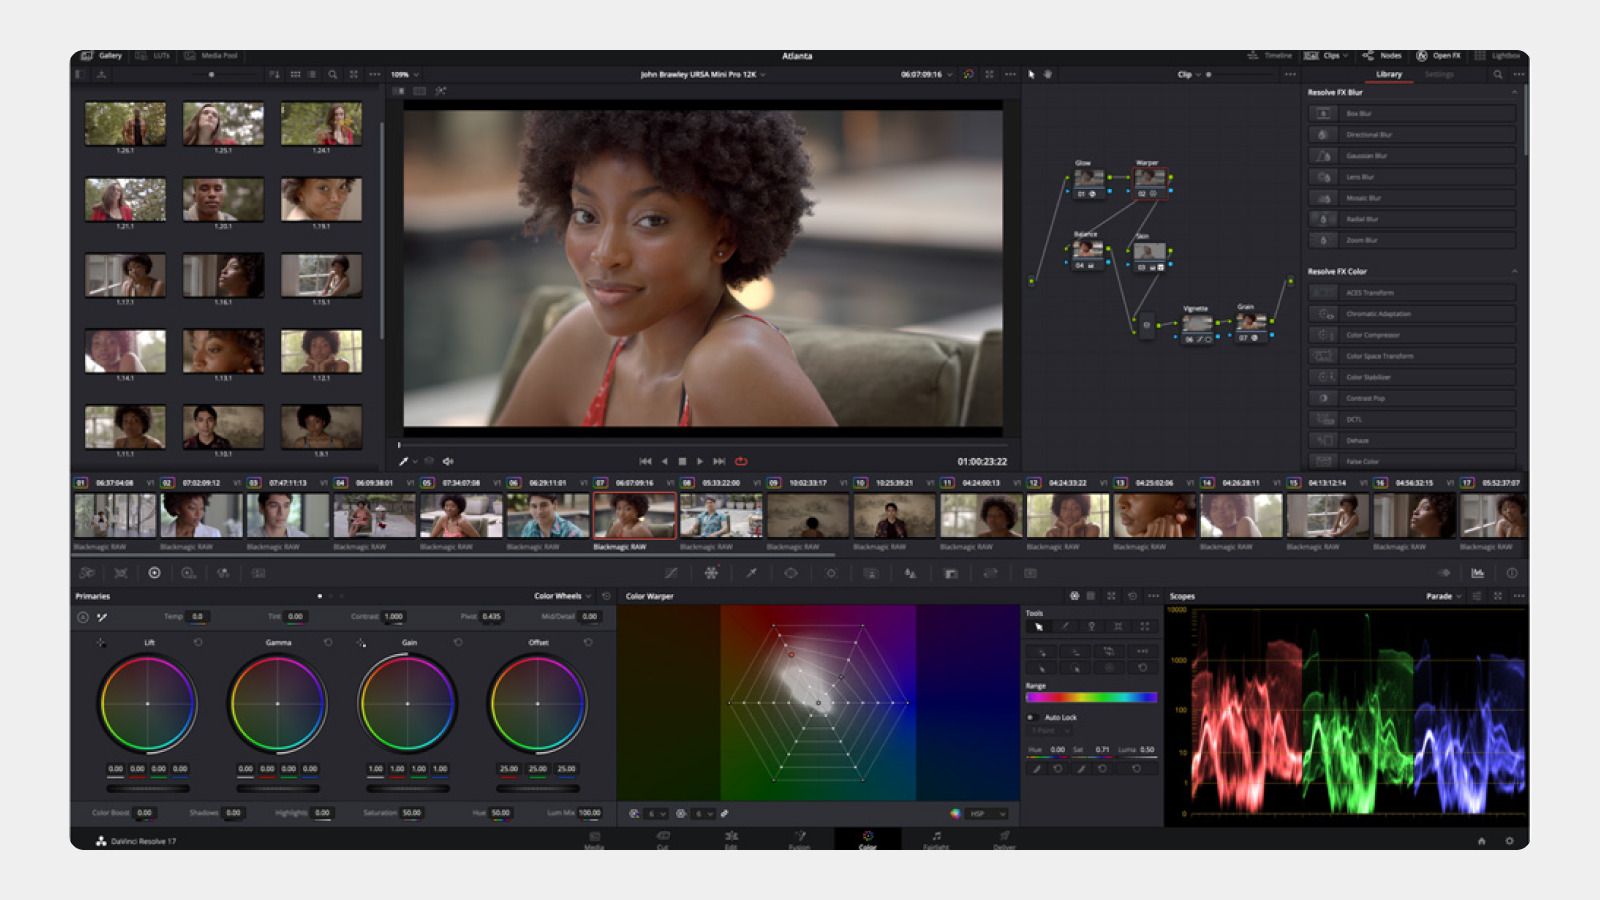
Task: Switch to the Settings tab
Action: [1439, 74]
